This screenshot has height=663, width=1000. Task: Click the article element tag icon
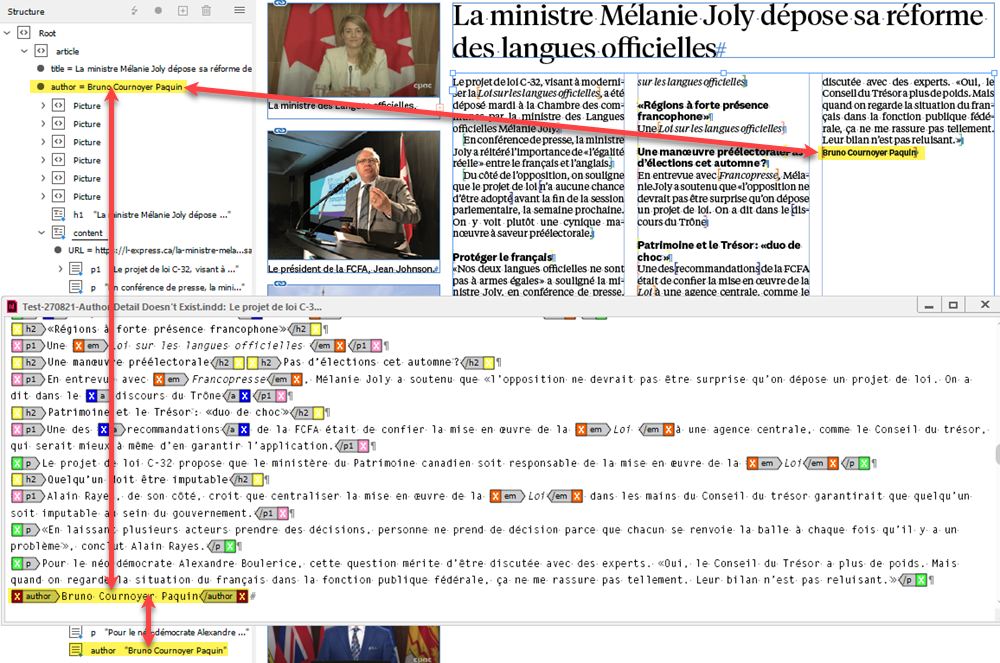pos(41,51)
